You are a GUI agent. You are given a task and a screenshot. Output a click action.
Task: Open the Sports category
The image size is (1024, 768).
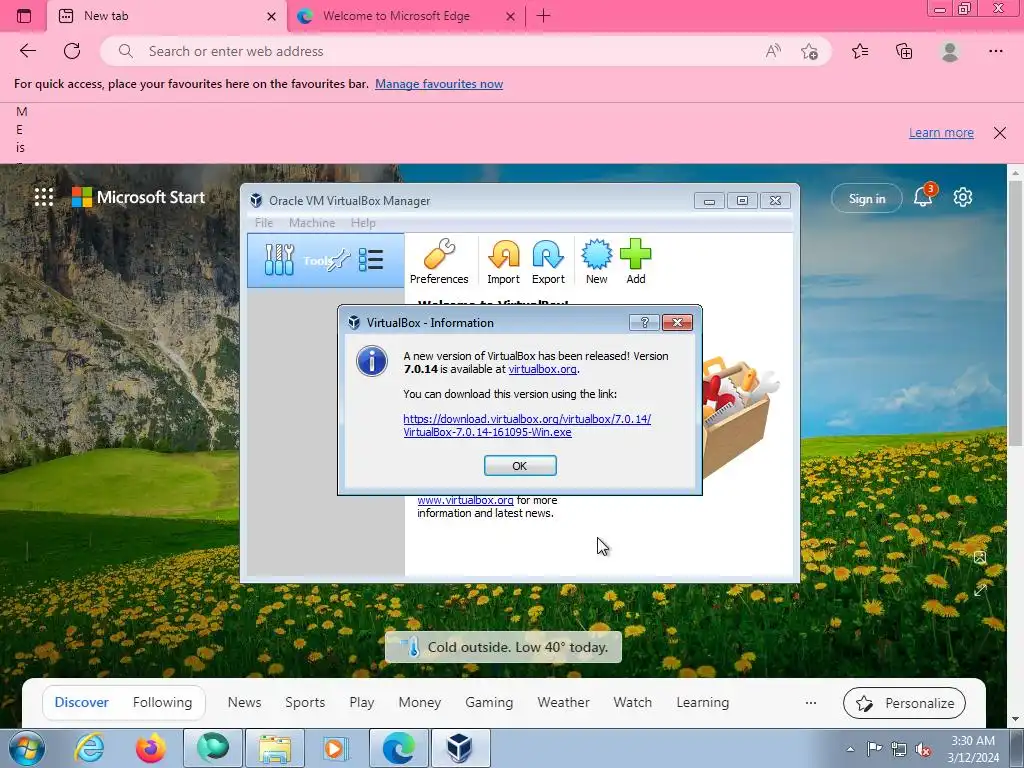tap(305, 702)
